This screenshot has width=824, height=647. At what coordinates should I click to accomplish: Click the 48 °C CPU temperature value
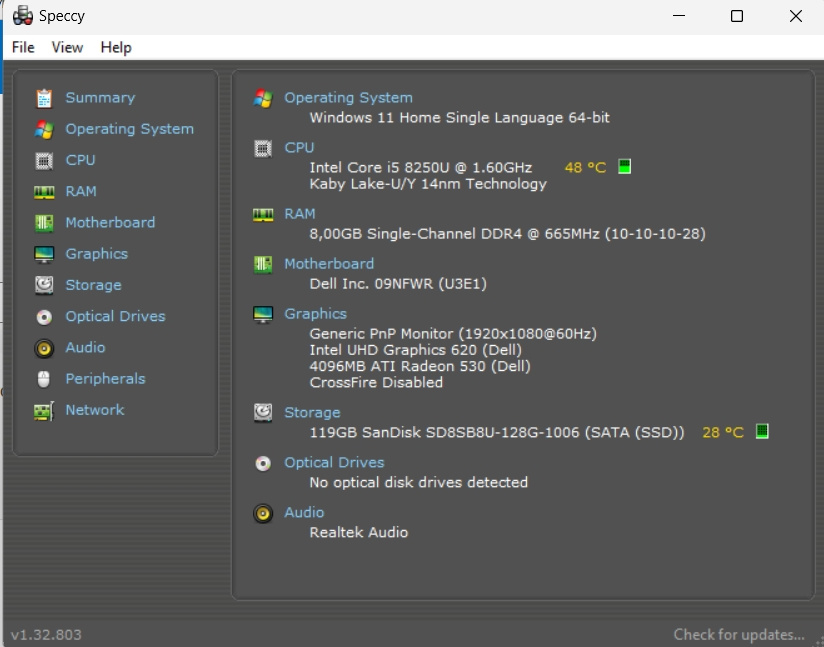click(585, 168)
